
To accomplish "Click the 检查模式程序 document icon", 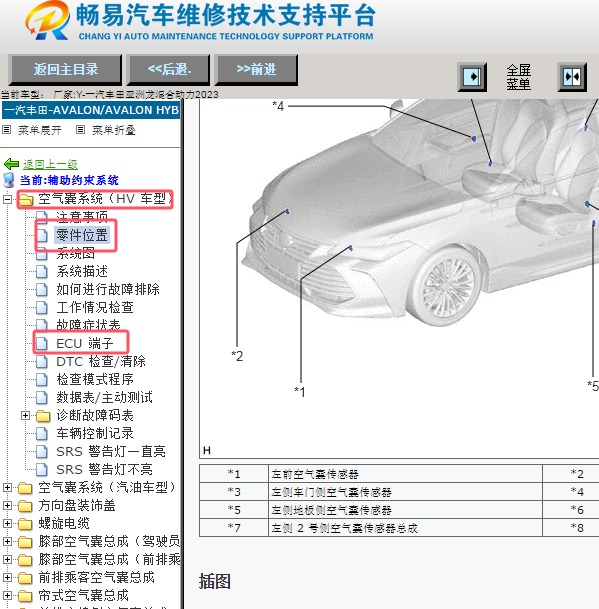I will tap(42, 379).
